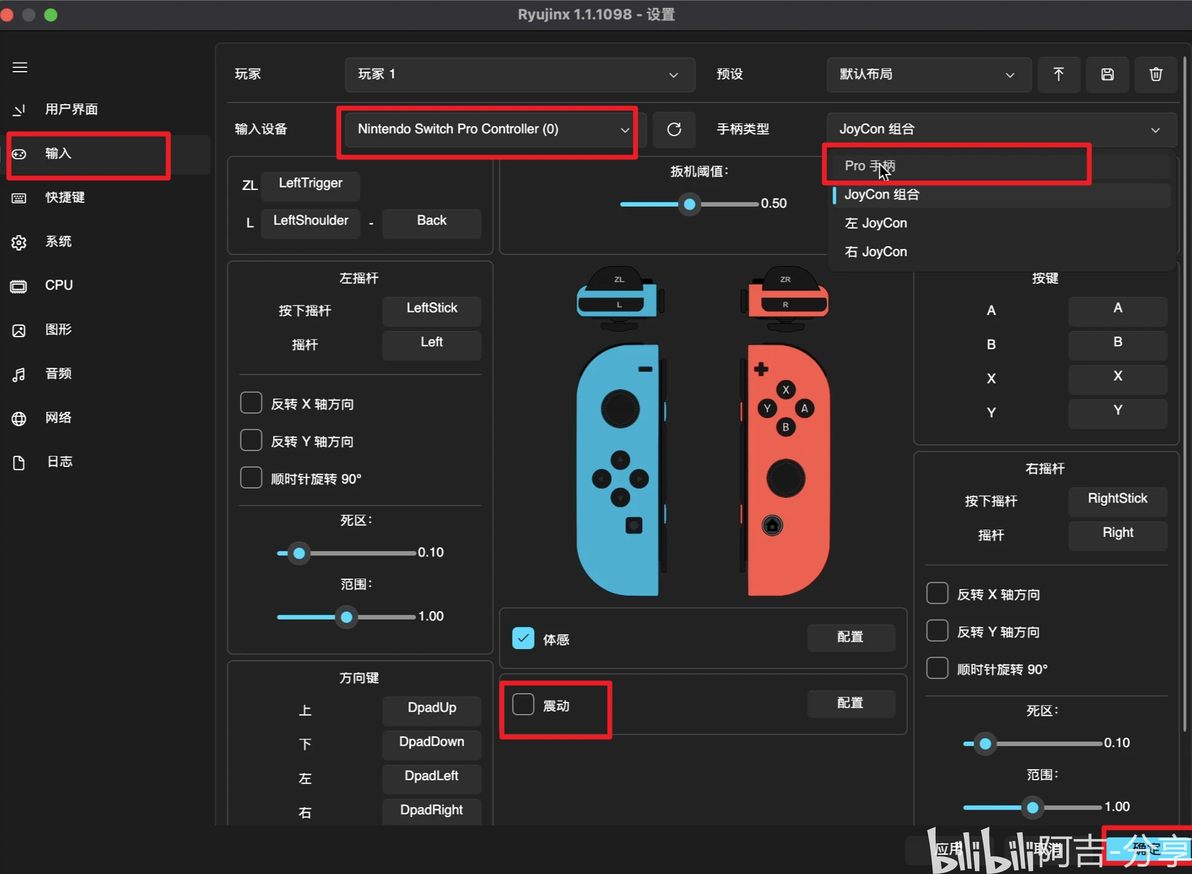The height and width of the screenshot is (874, 1192).
Task: Click the 快捷键 keyboard icon
Action: tap(19, 198)
